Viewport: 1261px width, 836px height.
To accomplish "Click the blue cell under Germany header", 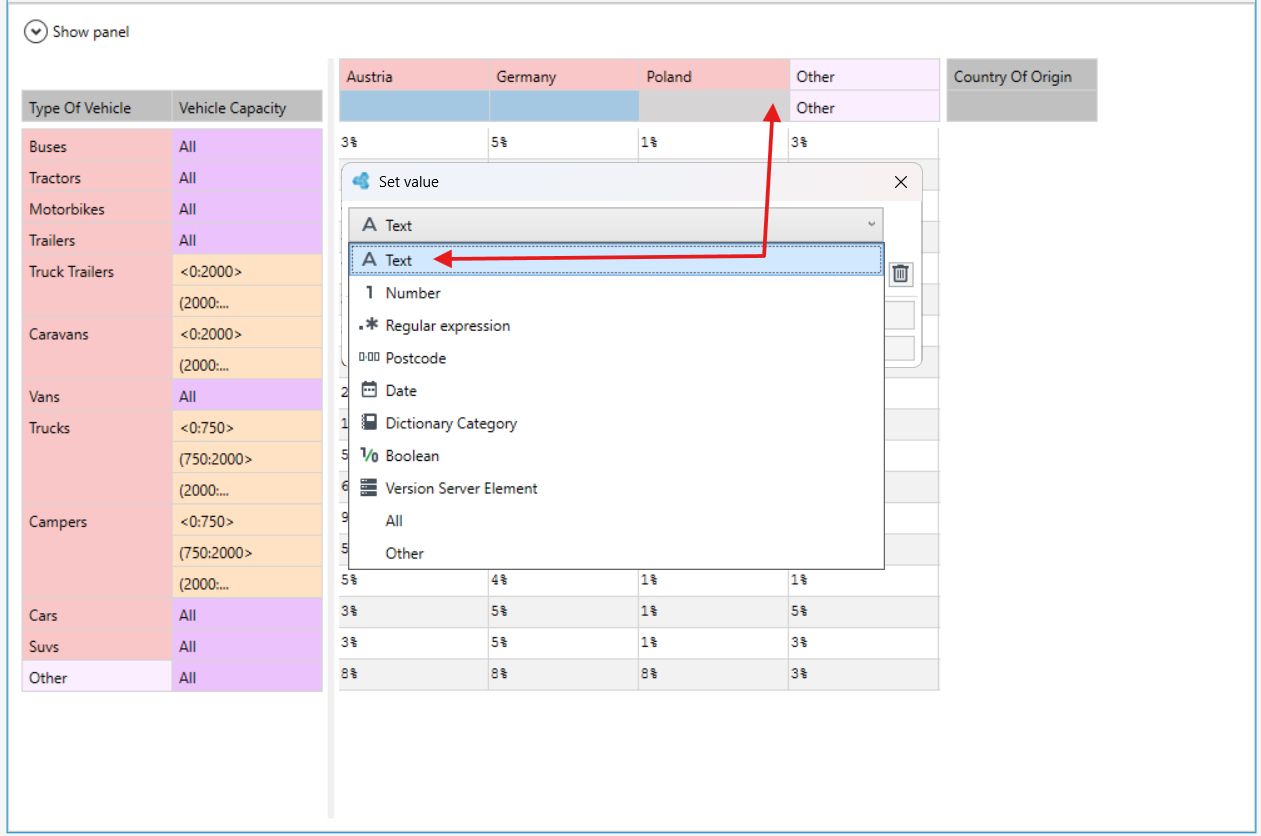I will (x=564, y=107).
